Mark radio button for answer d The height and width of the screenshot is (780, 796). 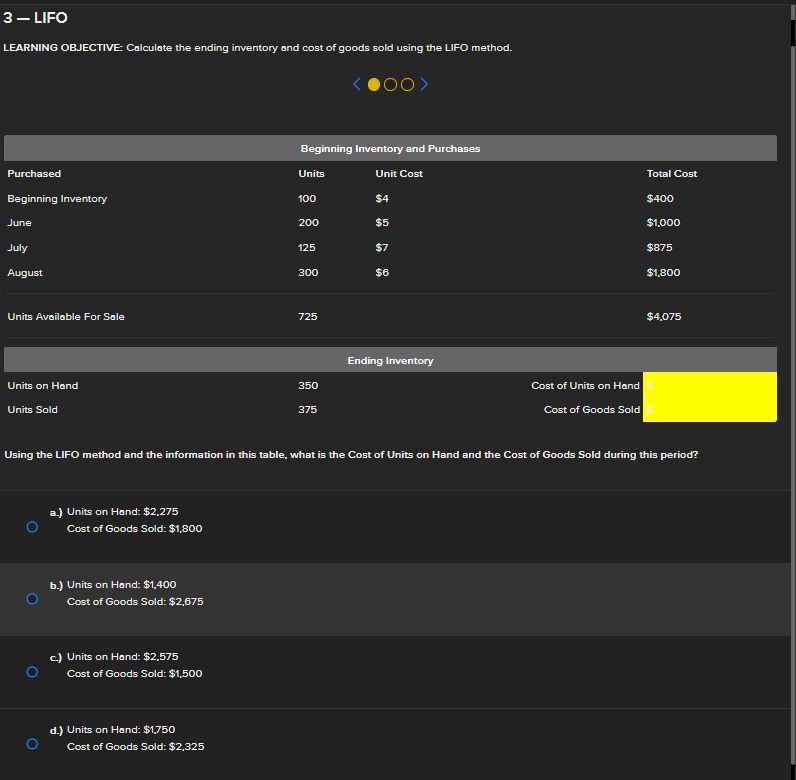32,744
